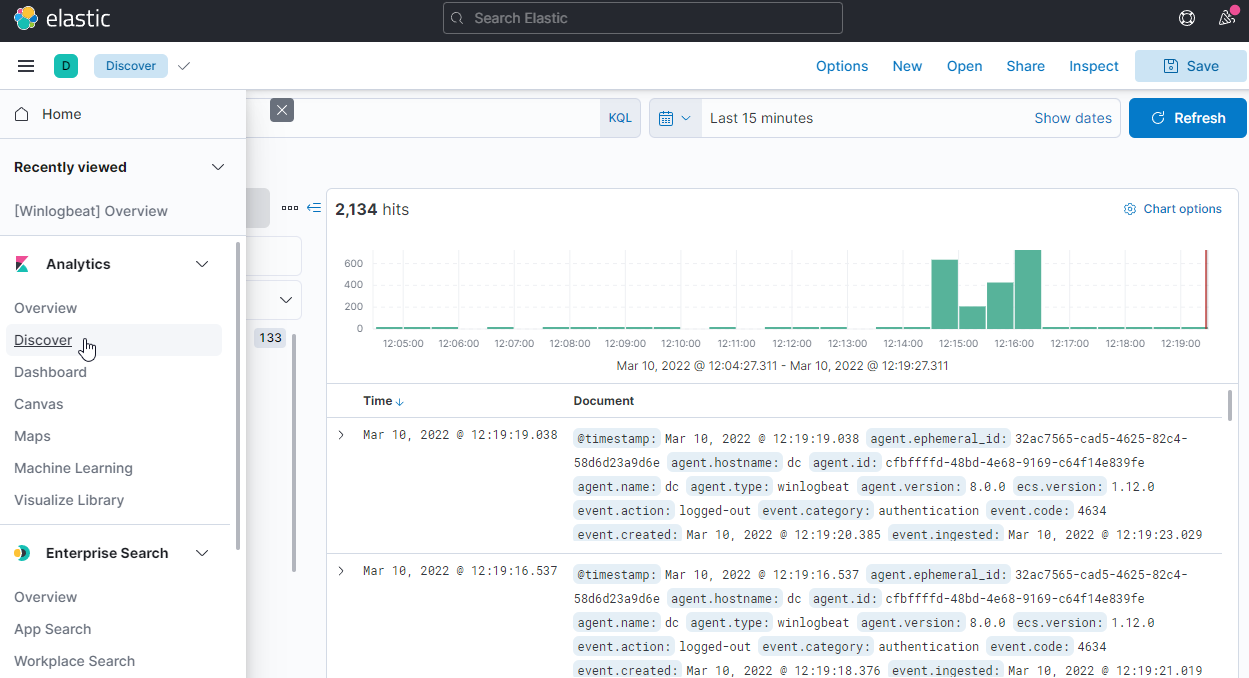Viewport: 1249px width, 678px height.
Task: Click the 2,134 hits text
Action: click(x=372, y=209)
